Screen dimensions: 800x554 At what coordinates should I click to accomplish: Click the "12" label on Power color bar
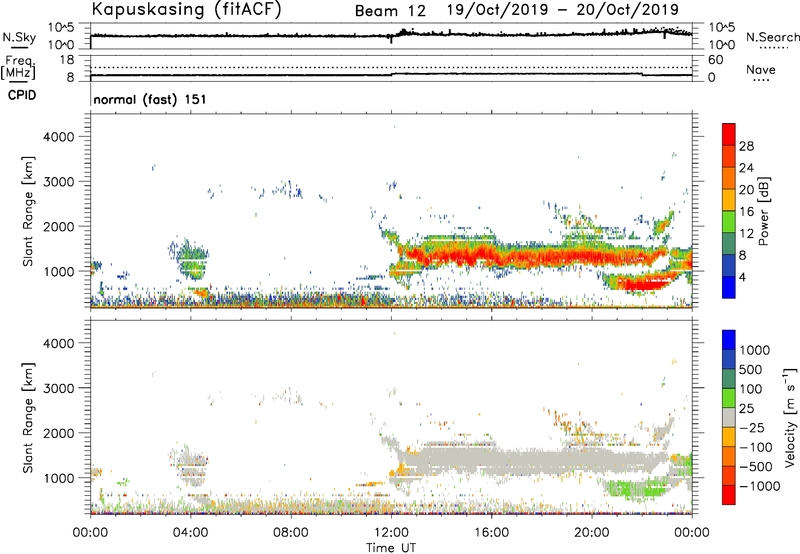746,234
